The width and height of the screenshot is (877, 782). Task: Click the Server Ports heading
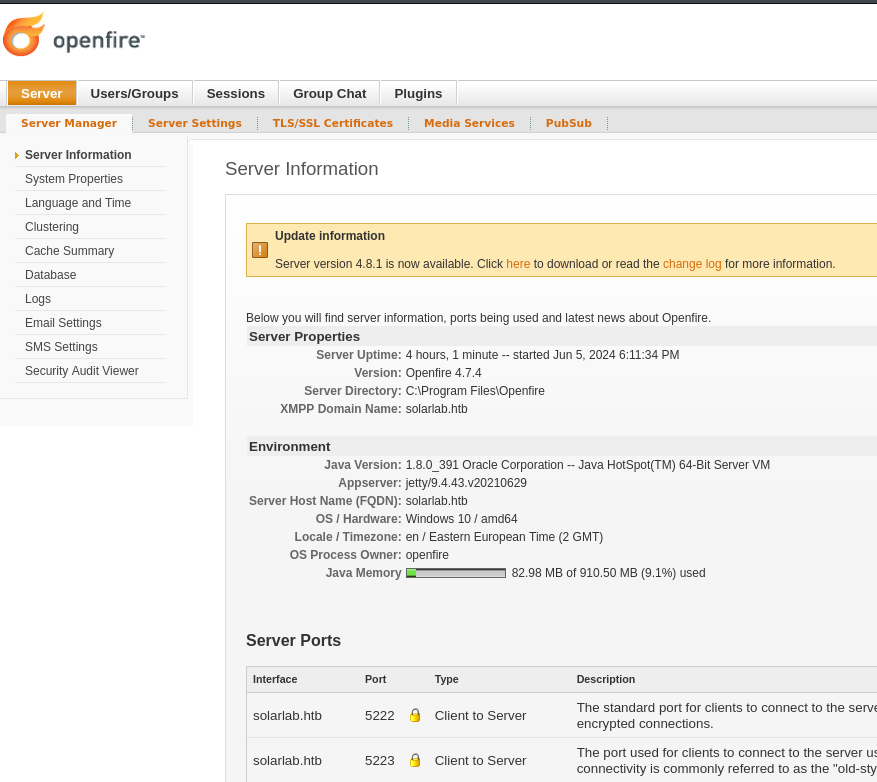pyautogui.click(x=293, y=640)
